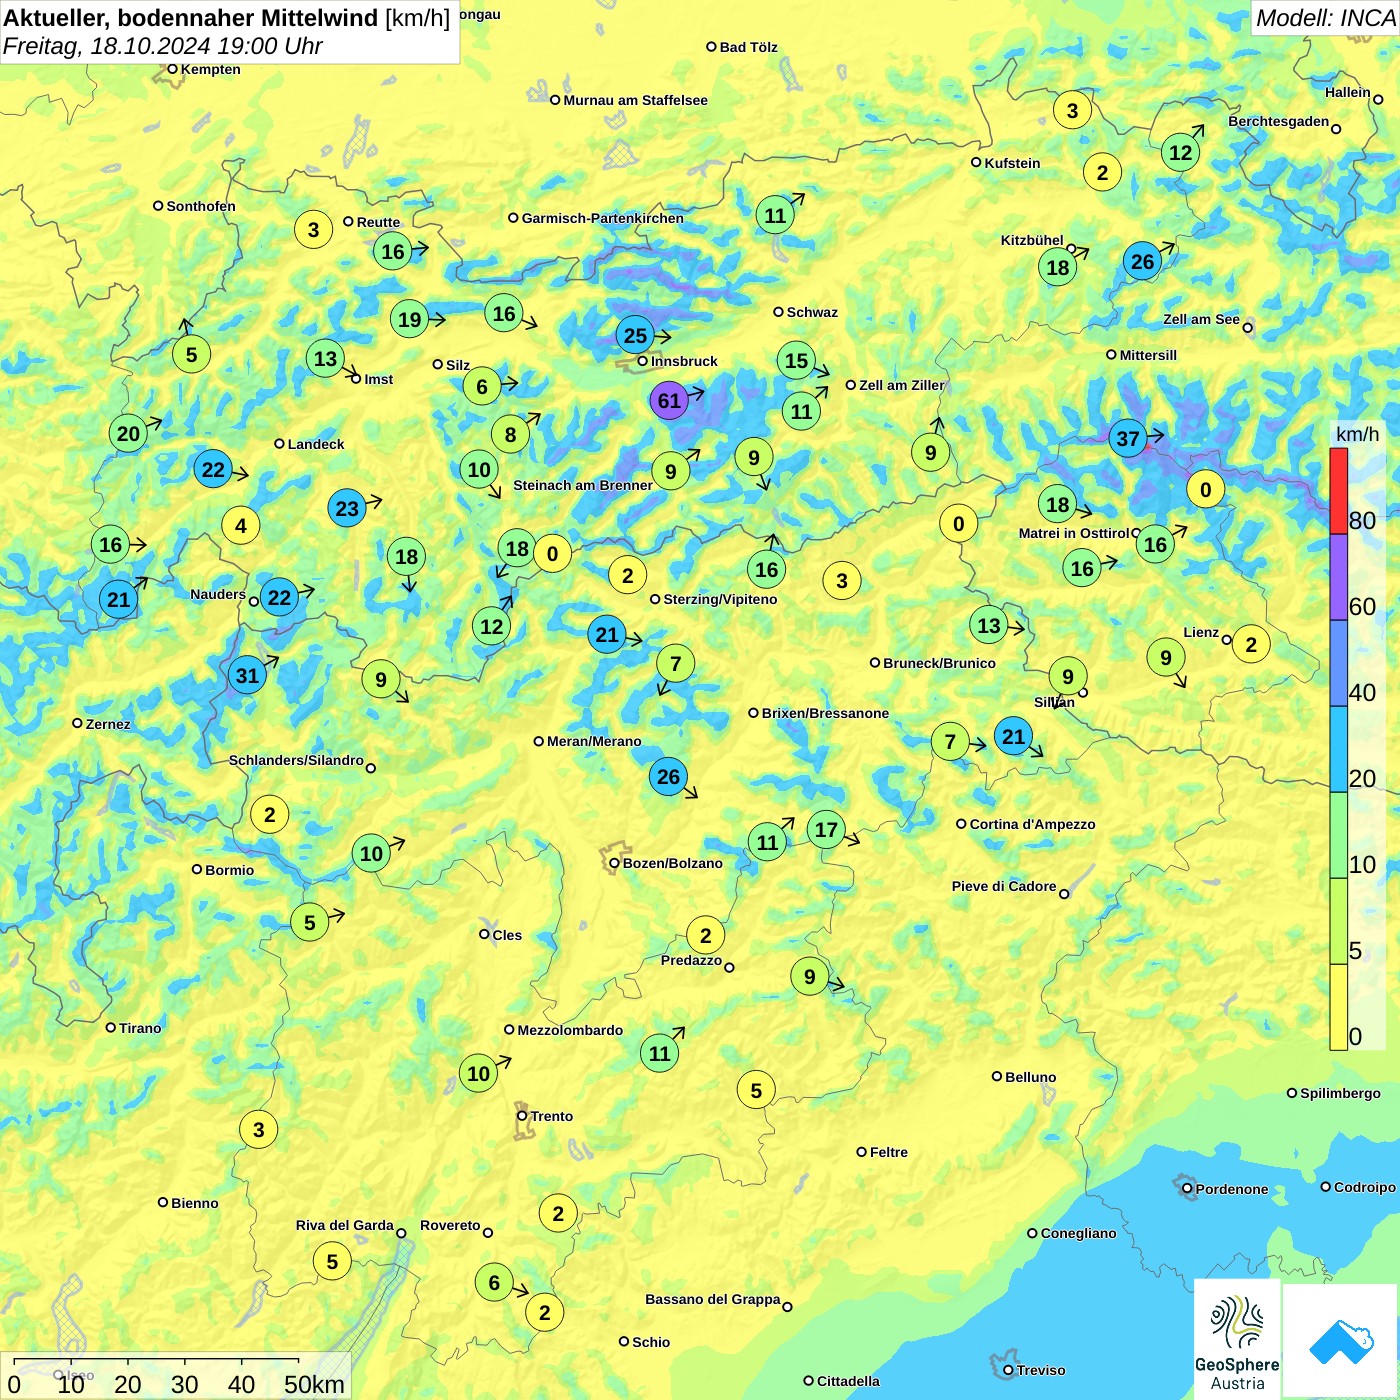Select the Meran/Merano label
1400x1400 pixels.
click(x=594, y=741)
